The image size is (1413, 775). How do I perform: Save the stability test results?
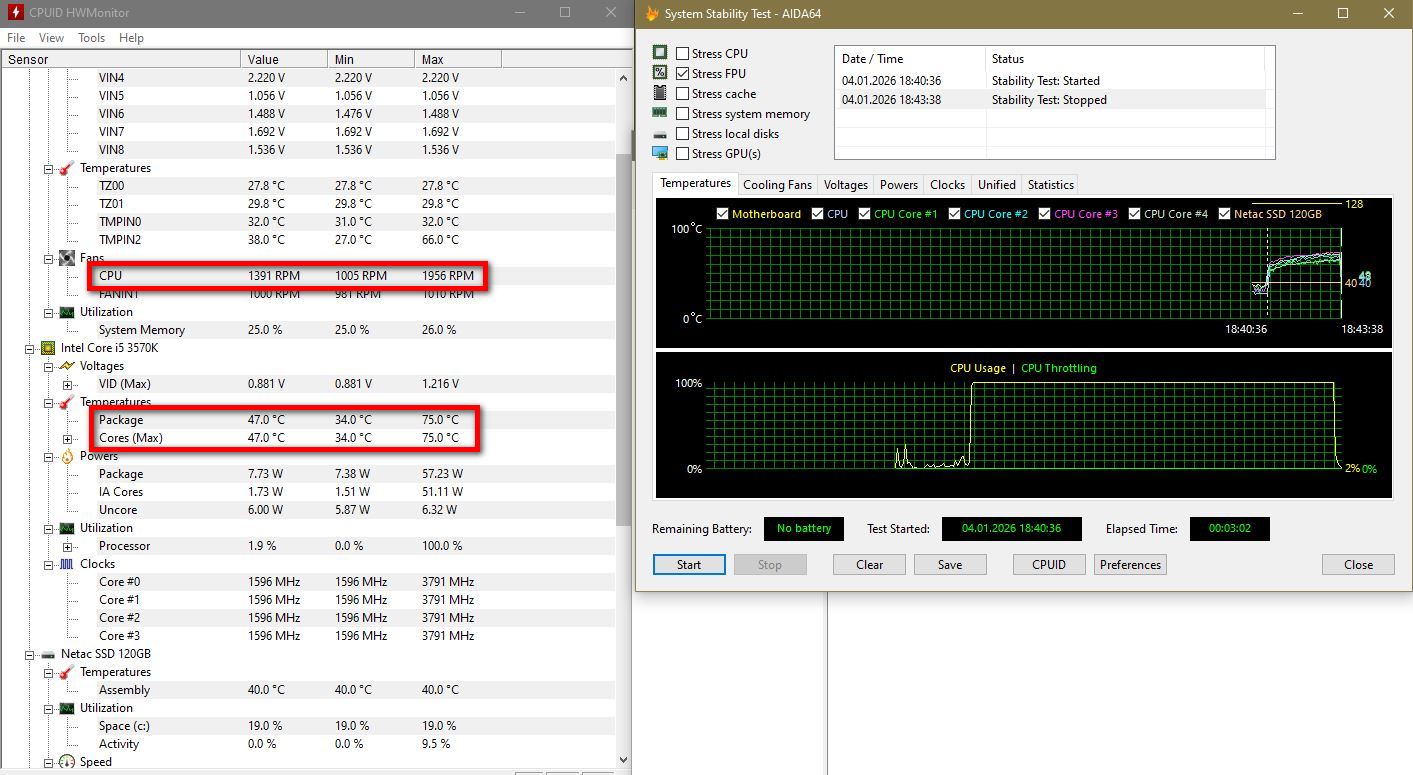[950, 564]
